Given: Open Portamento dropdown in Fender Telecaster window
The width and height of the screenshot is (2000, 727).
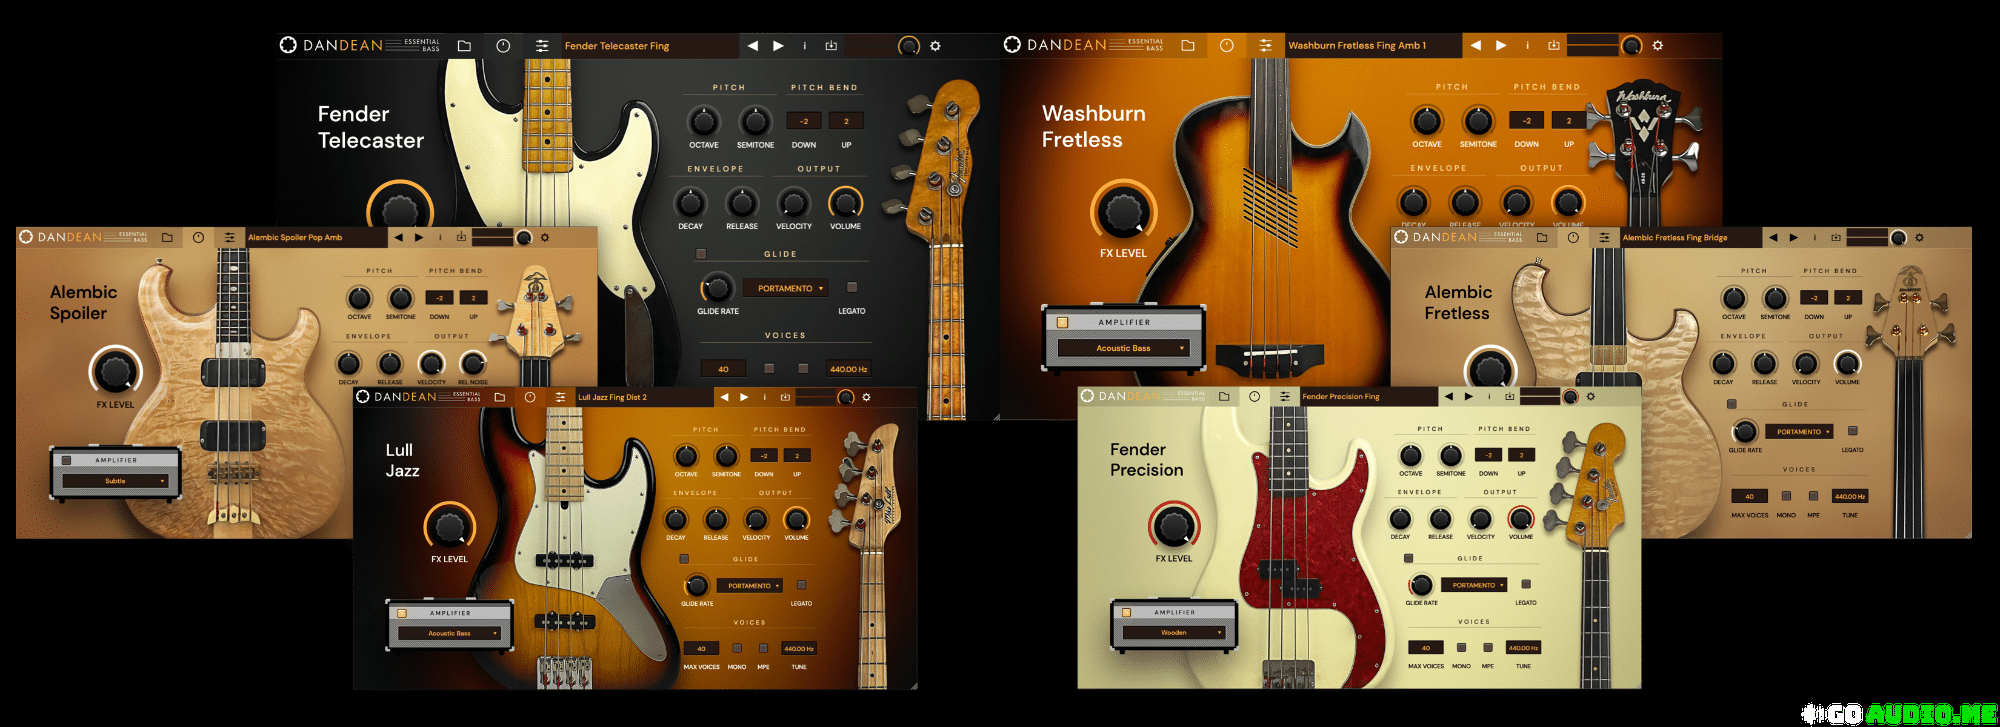Looking at the screenshot, I should click(x=786, y=288).
